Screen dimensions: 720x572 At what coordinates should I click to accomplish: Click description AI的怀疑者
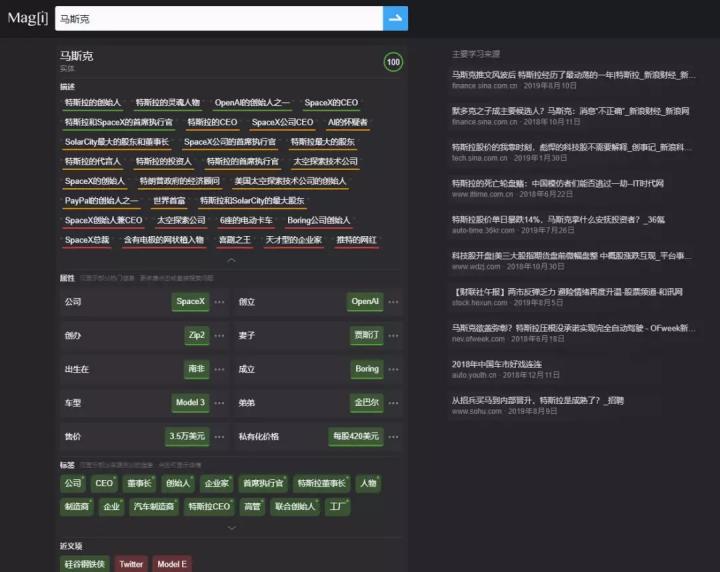pyautogui.click(x=348, y=122)
